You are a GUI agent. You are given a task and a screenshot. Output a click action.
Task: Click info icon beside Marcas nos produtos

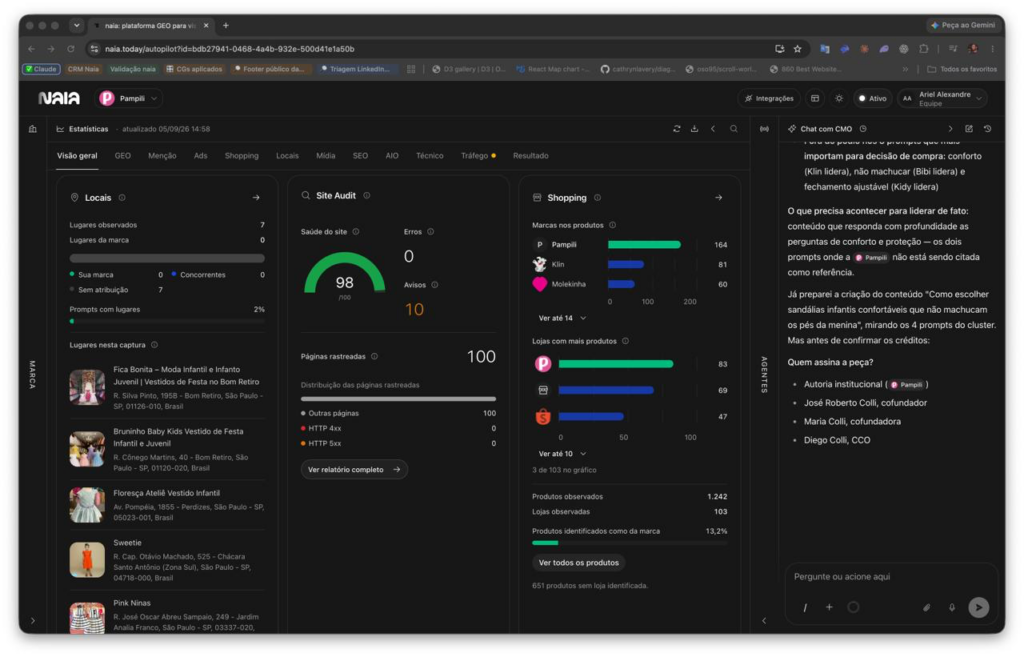point(613,225)
